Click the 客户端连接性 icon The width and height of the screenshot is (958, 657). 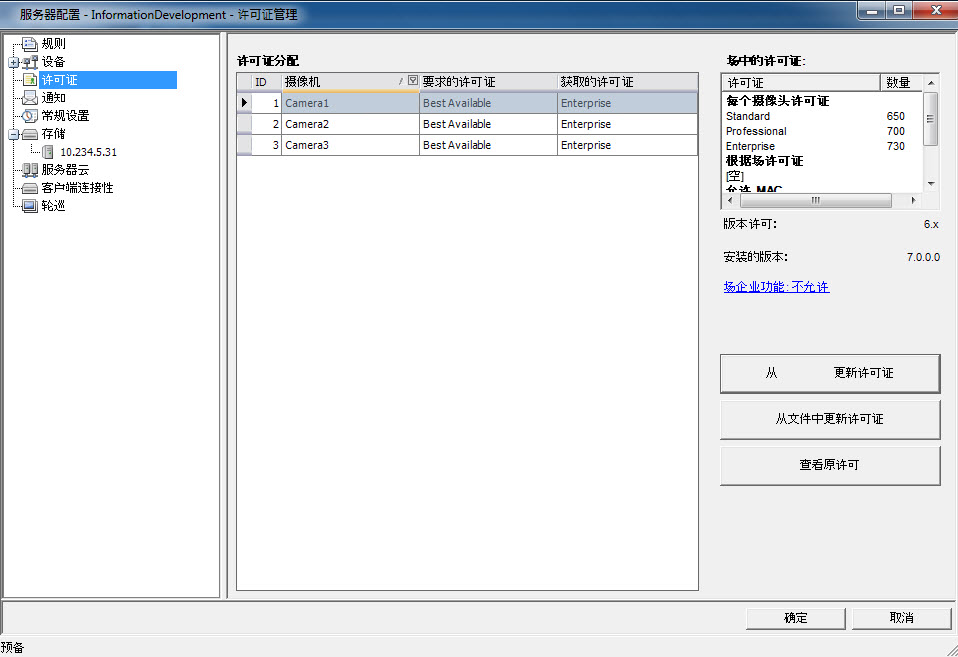click(x=29, y=188)
